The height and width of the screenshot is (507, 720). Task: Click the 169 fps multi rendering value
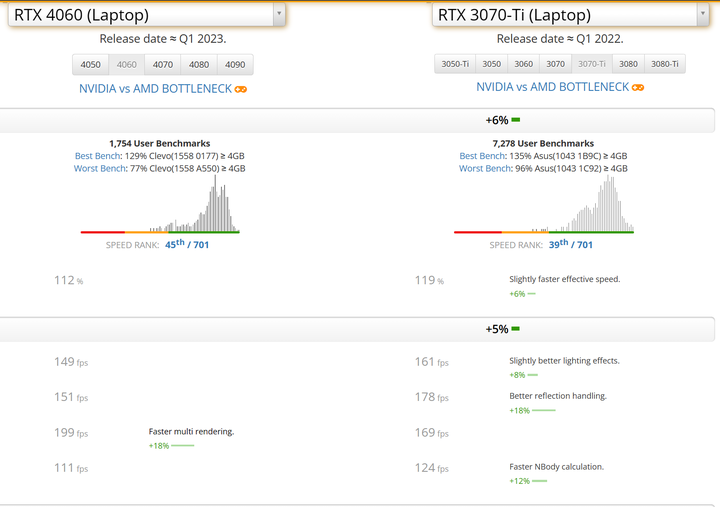432,433
